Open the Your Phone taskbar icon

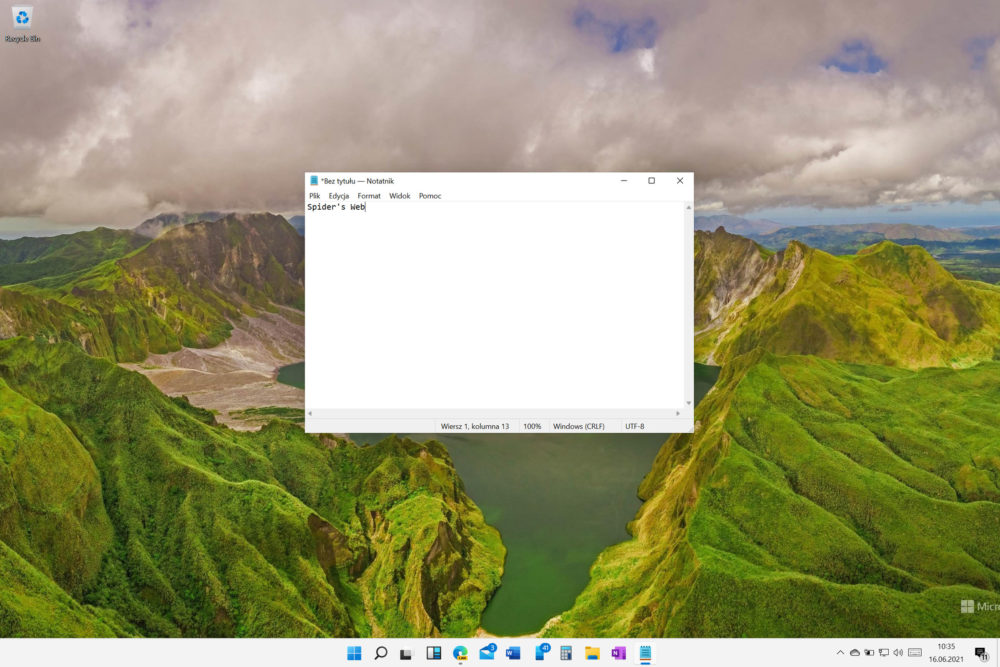point(541,652)
